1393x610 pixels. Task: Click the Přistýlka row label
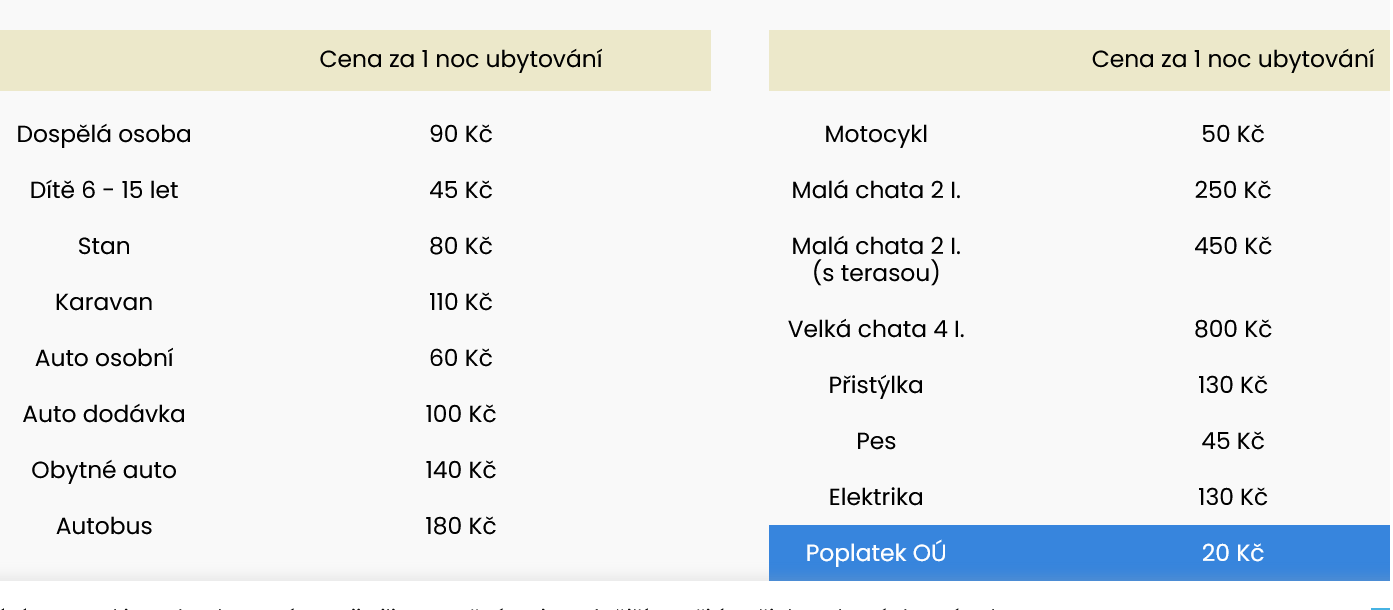pos(876,385)
